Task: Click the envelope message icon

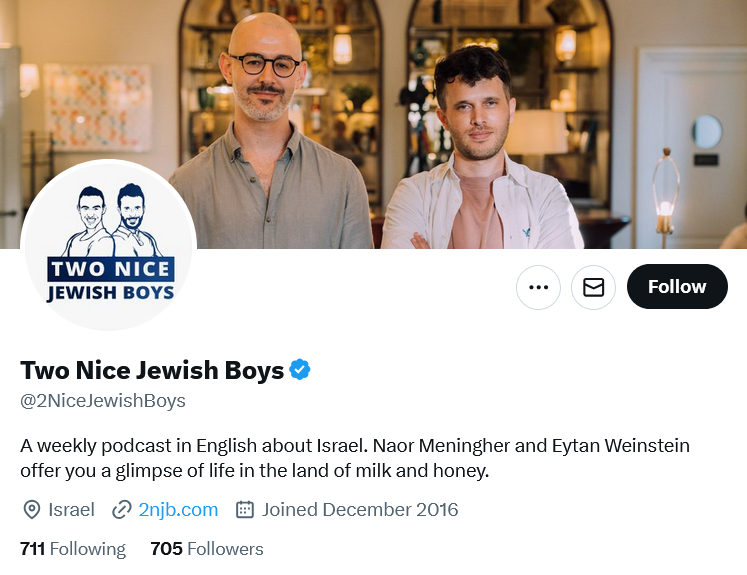Action: [594, 287]
